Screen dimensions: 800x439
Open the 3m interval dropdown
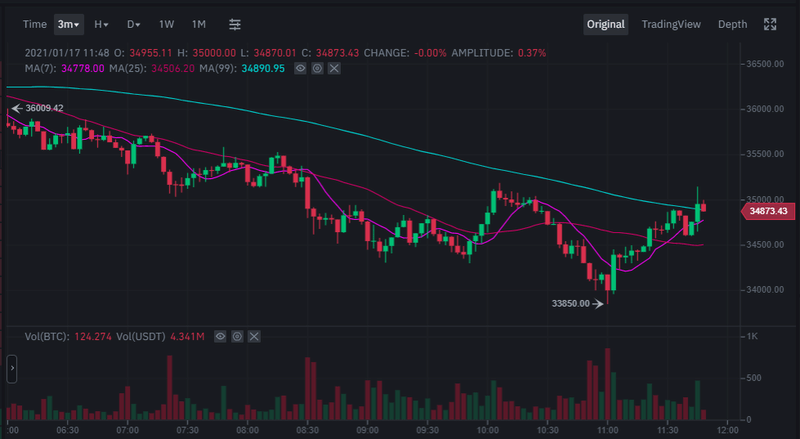click(69, 24)
